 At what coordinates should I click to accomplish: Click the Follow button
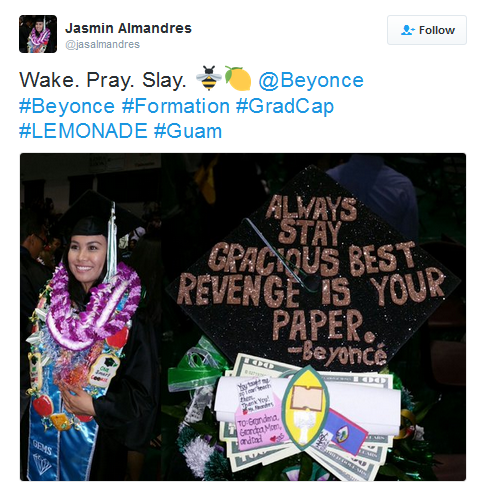pos(427,30)
